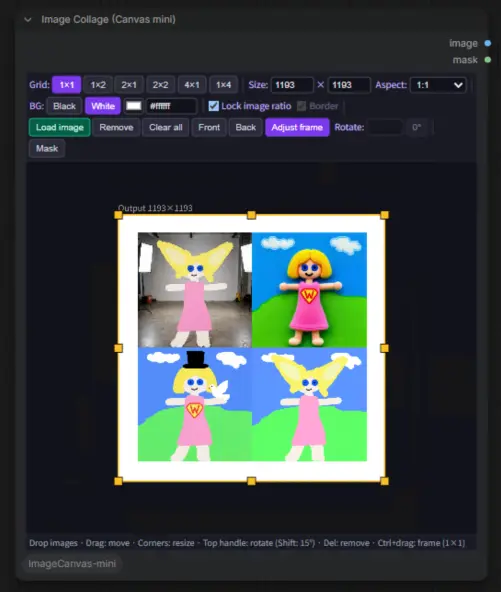
Task: Click the right-middle frame handle
Action: (384, 348)
